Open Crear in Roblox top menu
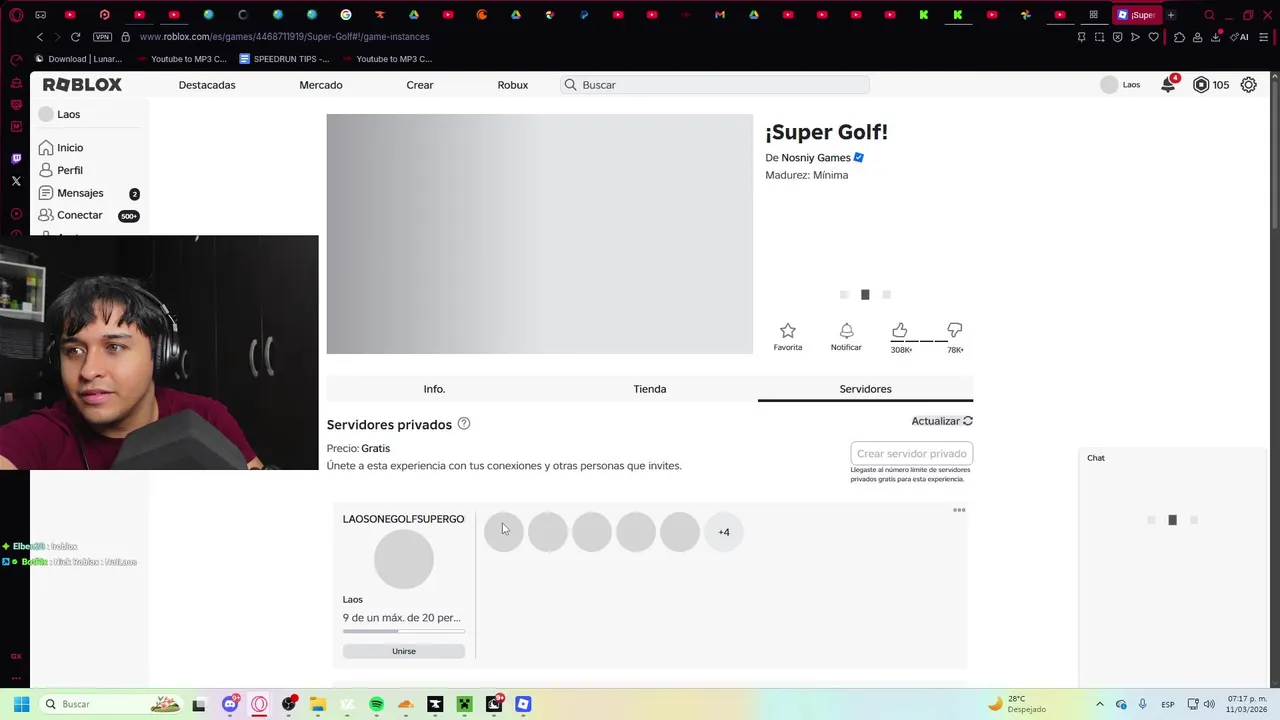This screenshot has width=1280, height=720. coord(420,85)
